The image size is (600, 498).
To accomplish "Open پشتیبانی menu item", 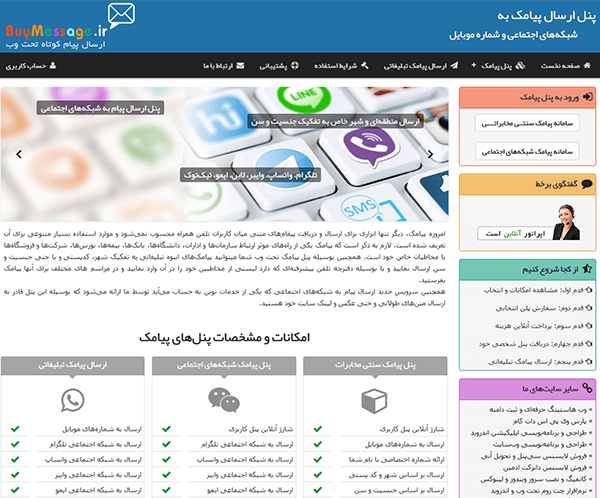I will tap(279, 66).
